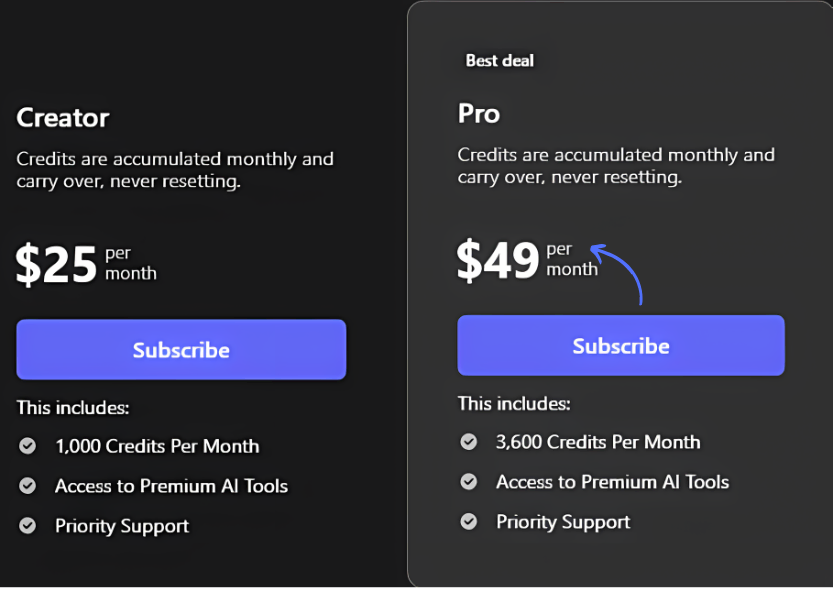Screen dimensions: 833x594
Task: Select the Creator plan heading
Action: [63, 118]
